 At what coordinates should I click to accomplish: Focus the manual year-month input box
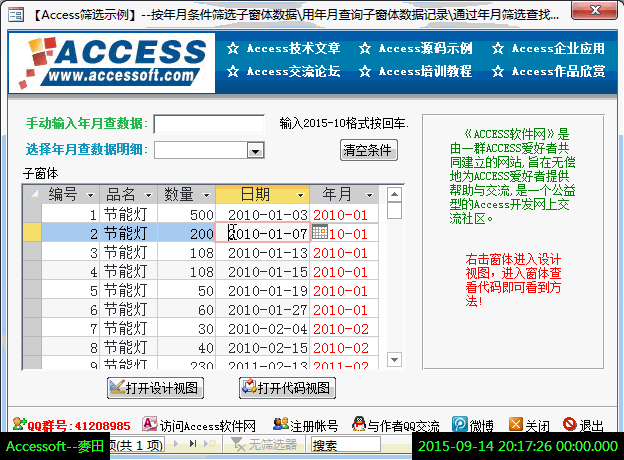[209, 124]
